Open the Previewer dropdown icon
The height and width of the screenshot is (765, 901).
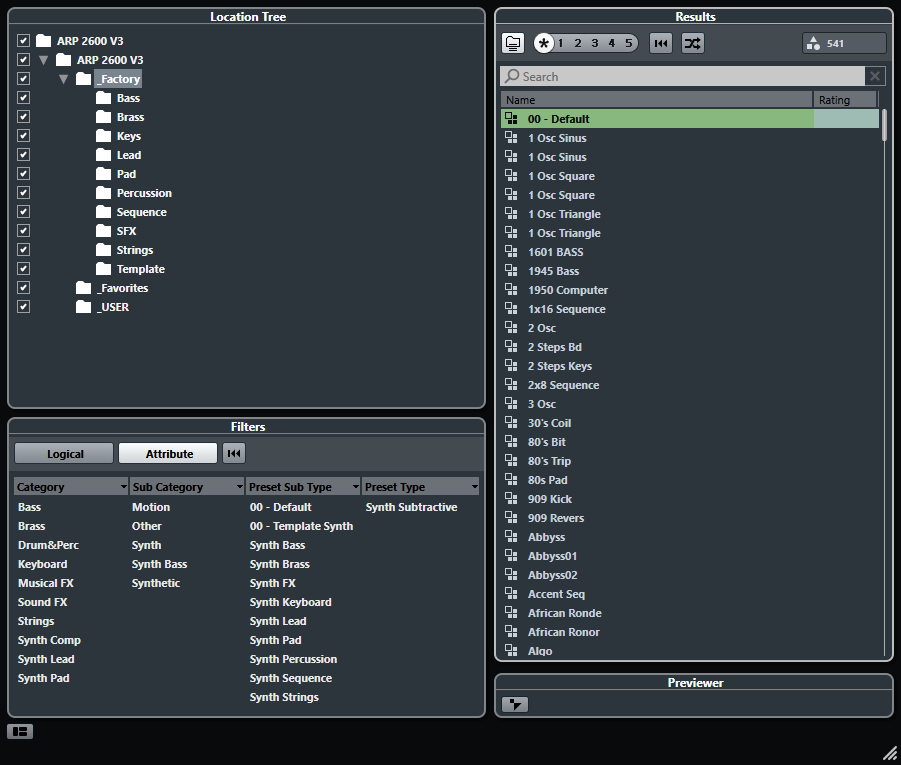pos(515,704)
